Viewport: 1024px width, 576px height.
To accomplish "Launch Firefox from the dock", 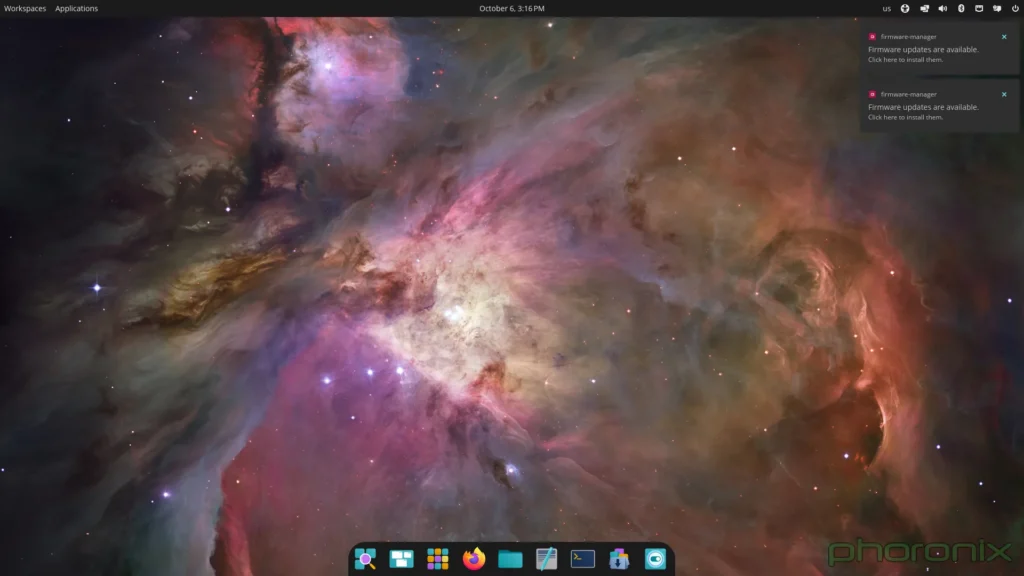I will (474, 559).
